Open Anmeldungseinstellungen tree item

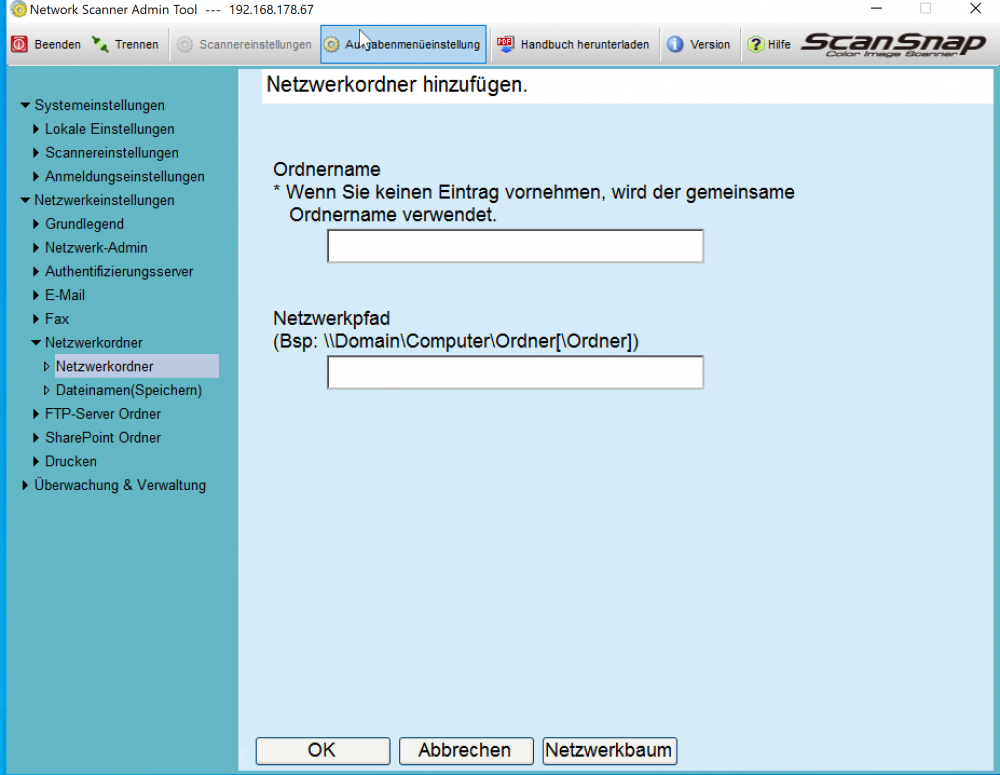125,176
